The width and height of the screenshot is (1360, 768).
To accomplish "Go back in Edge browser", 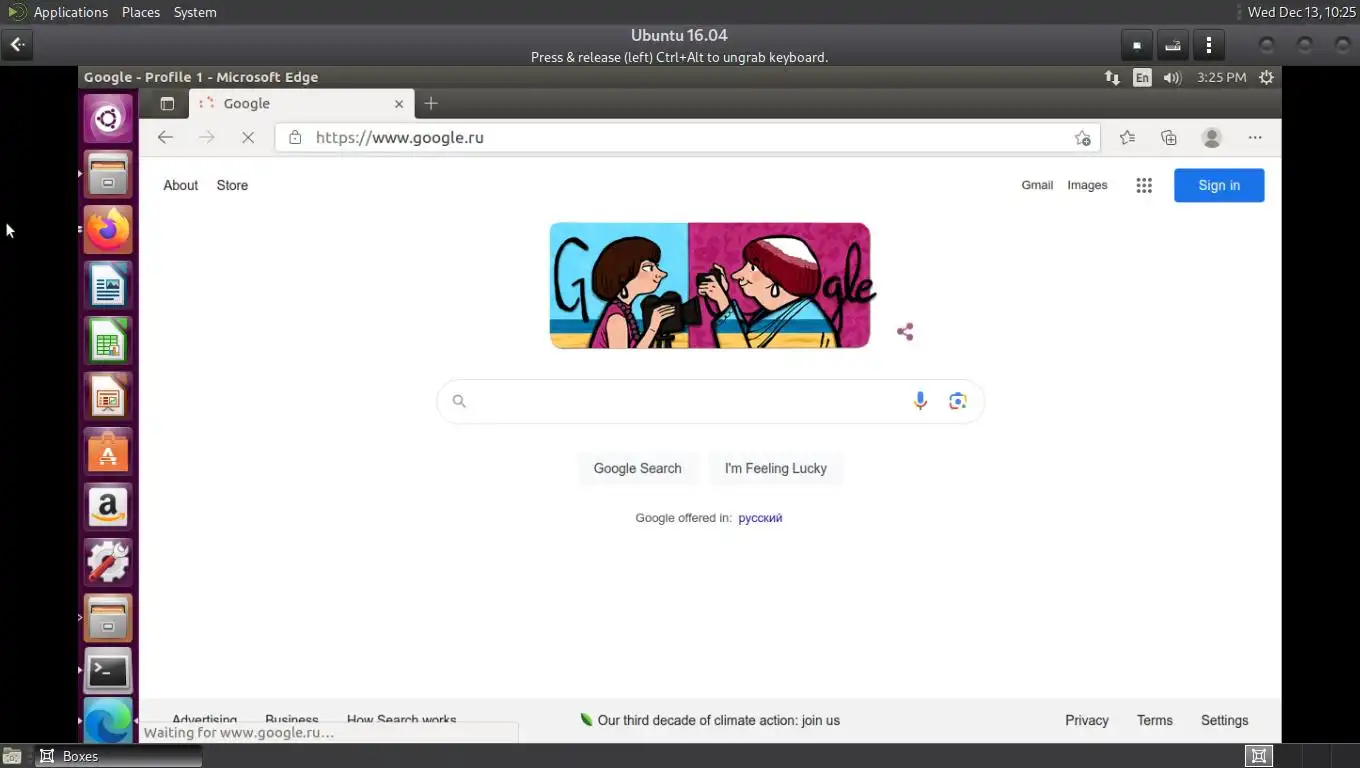I will (x=165, y=137).
